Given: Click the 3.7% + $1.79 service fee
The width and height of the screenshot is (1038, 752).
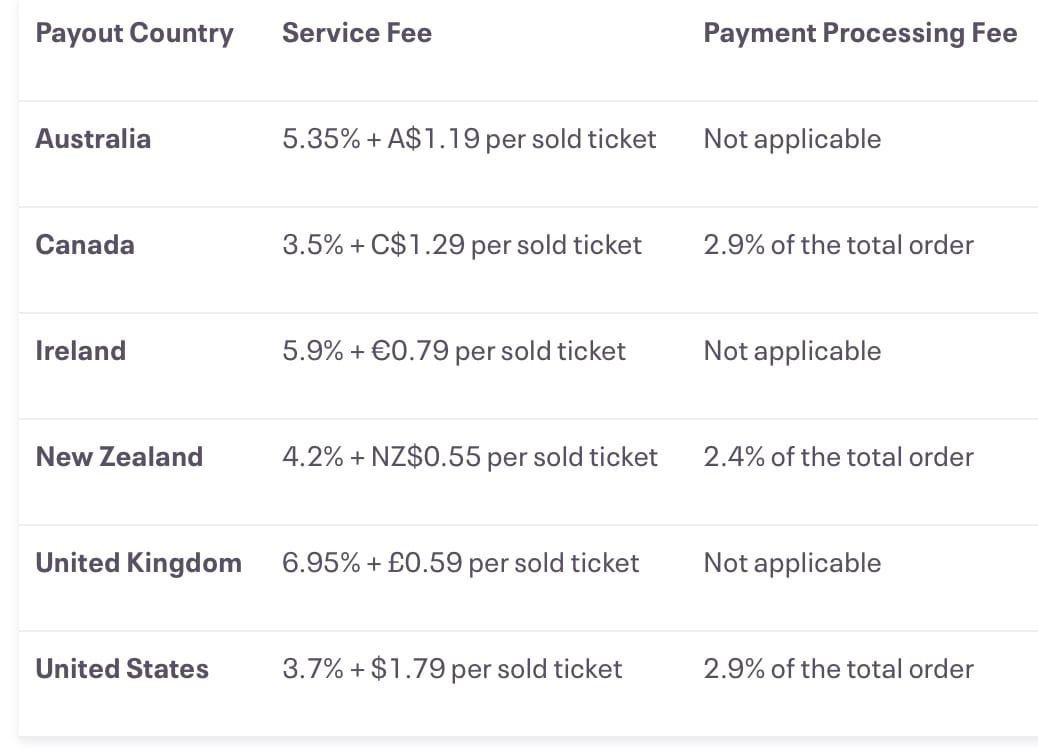Looking at the screenshot, I should [x=452, y=669].
